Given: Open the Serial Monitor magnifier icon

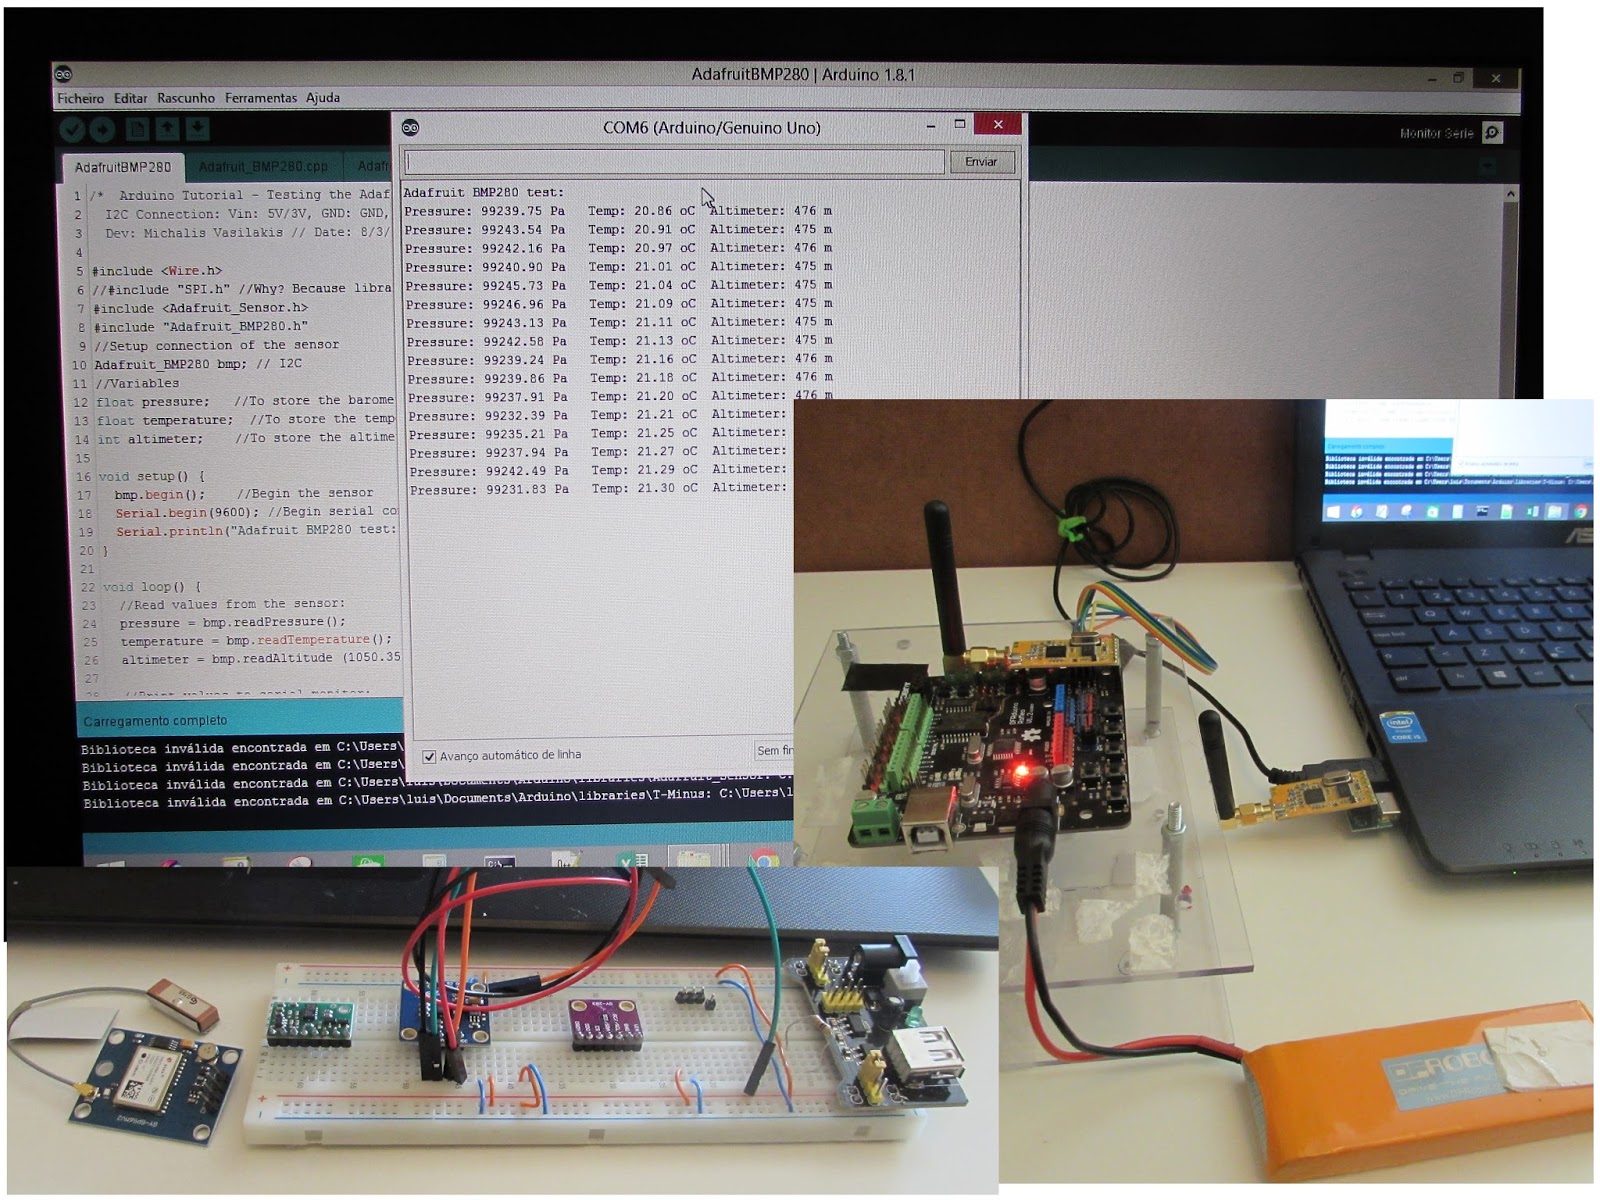Looking at the screenshot, I should pos(1492,133).
